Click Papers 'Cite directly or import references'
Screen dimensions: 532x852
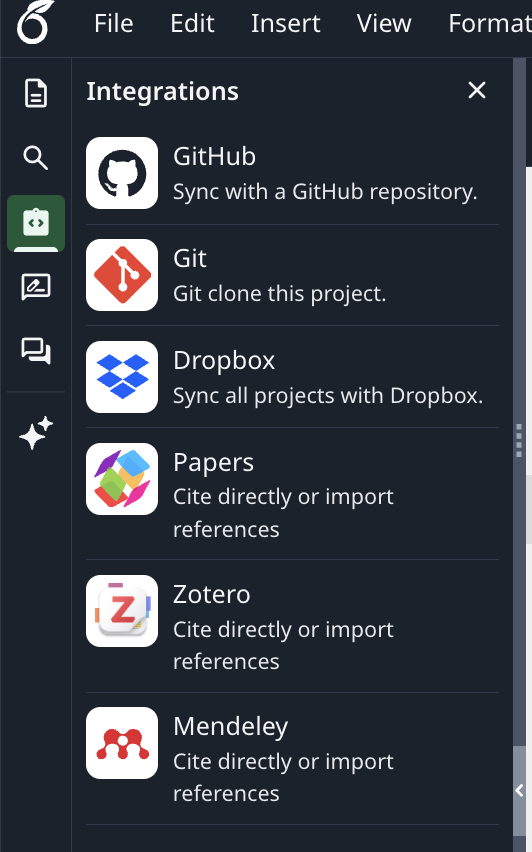(x=283, y=513)
